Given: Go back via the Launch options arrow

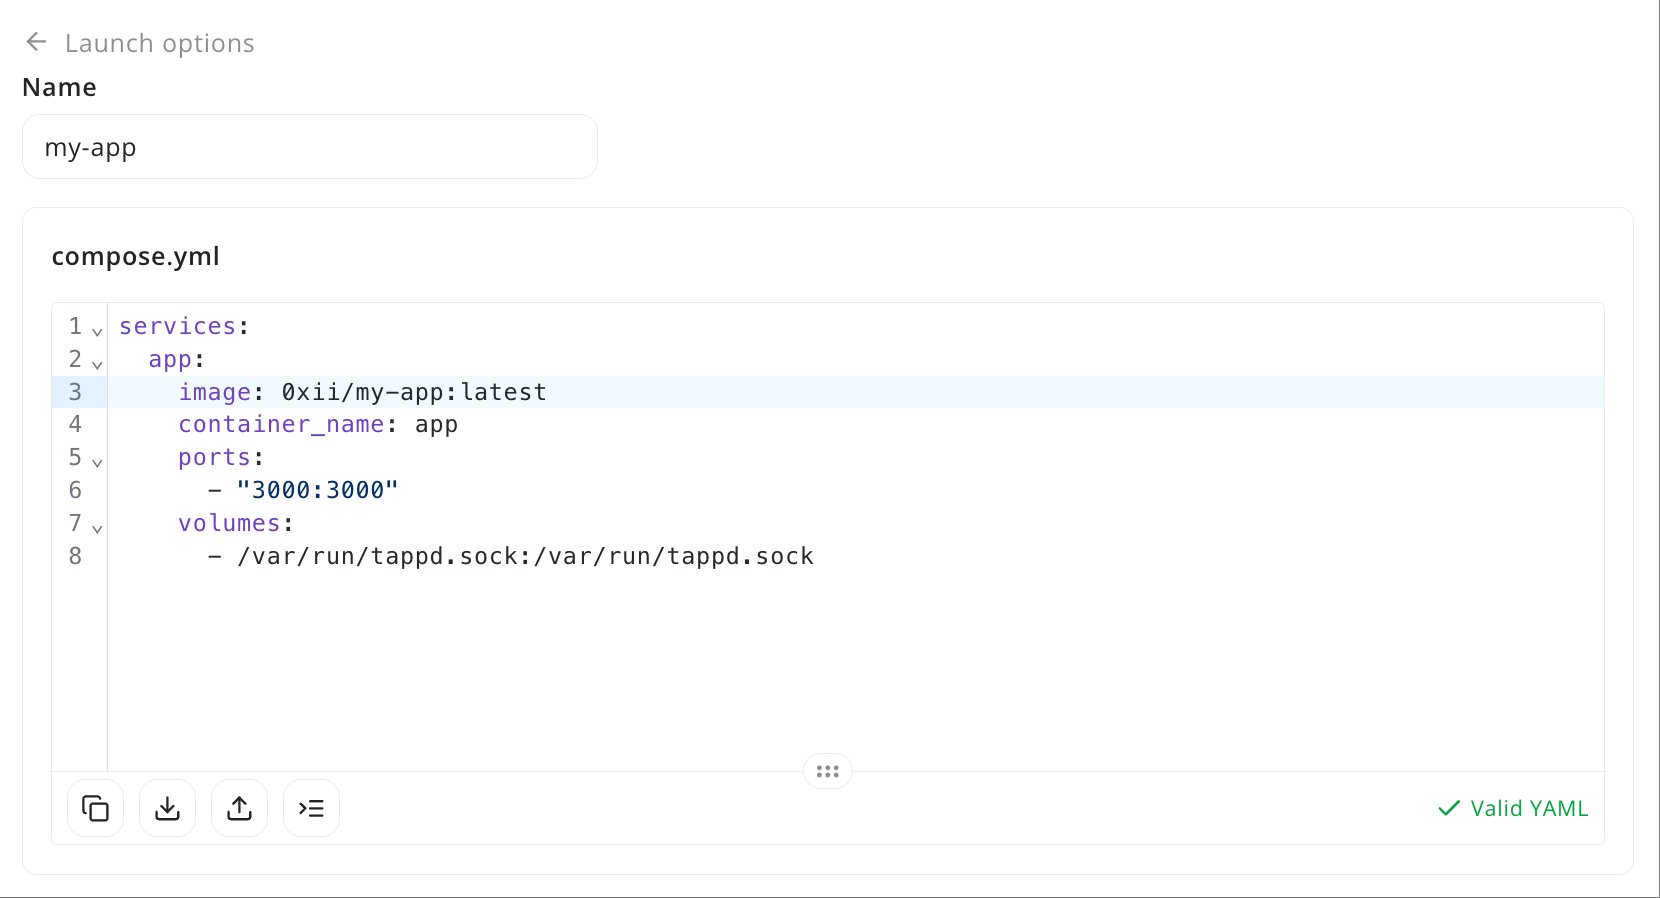Looking at the screenshot, I should pos(36,42).
